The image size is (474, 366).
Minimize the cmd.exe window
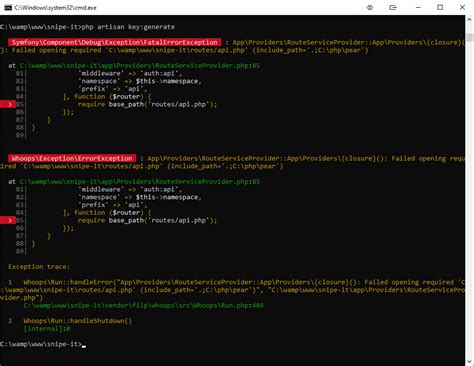click(418, 7)
